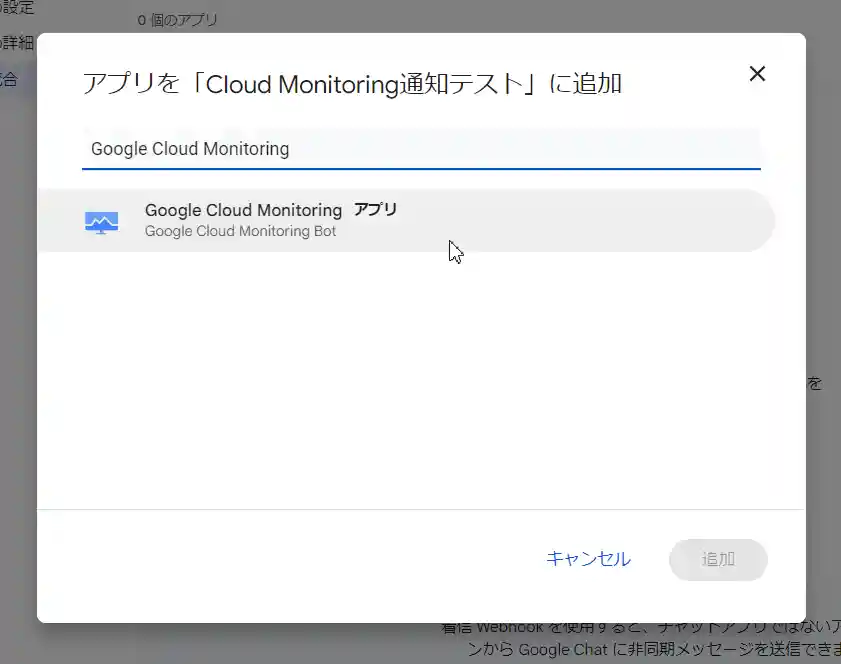Click the 0 個のアプリ text behind dialog
This screenshot has height=664, width=841.
tap(178, 20)
